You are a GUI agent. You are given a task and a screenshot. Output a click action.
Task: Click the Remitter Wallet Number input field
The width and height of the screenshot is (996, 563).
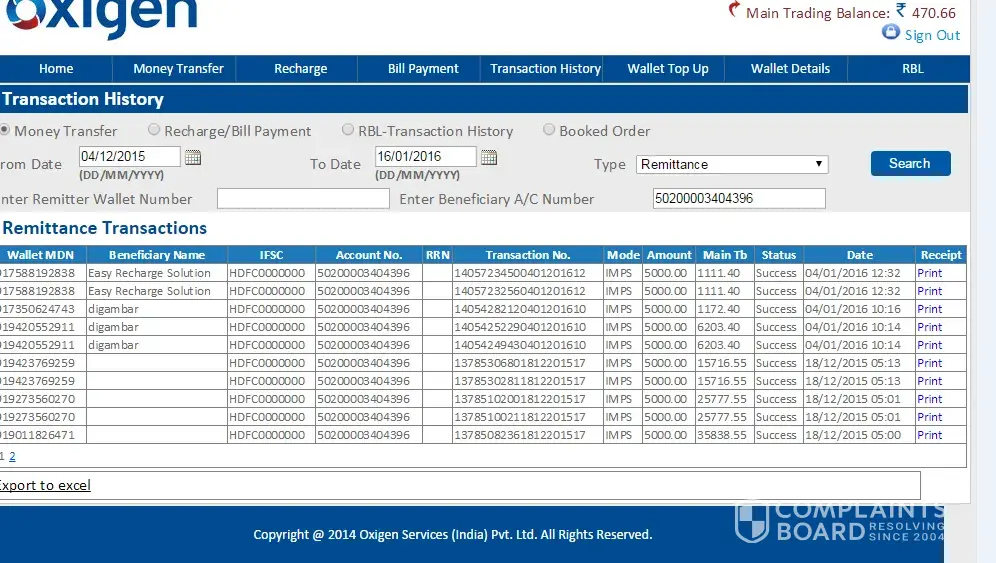click(303, 199)
